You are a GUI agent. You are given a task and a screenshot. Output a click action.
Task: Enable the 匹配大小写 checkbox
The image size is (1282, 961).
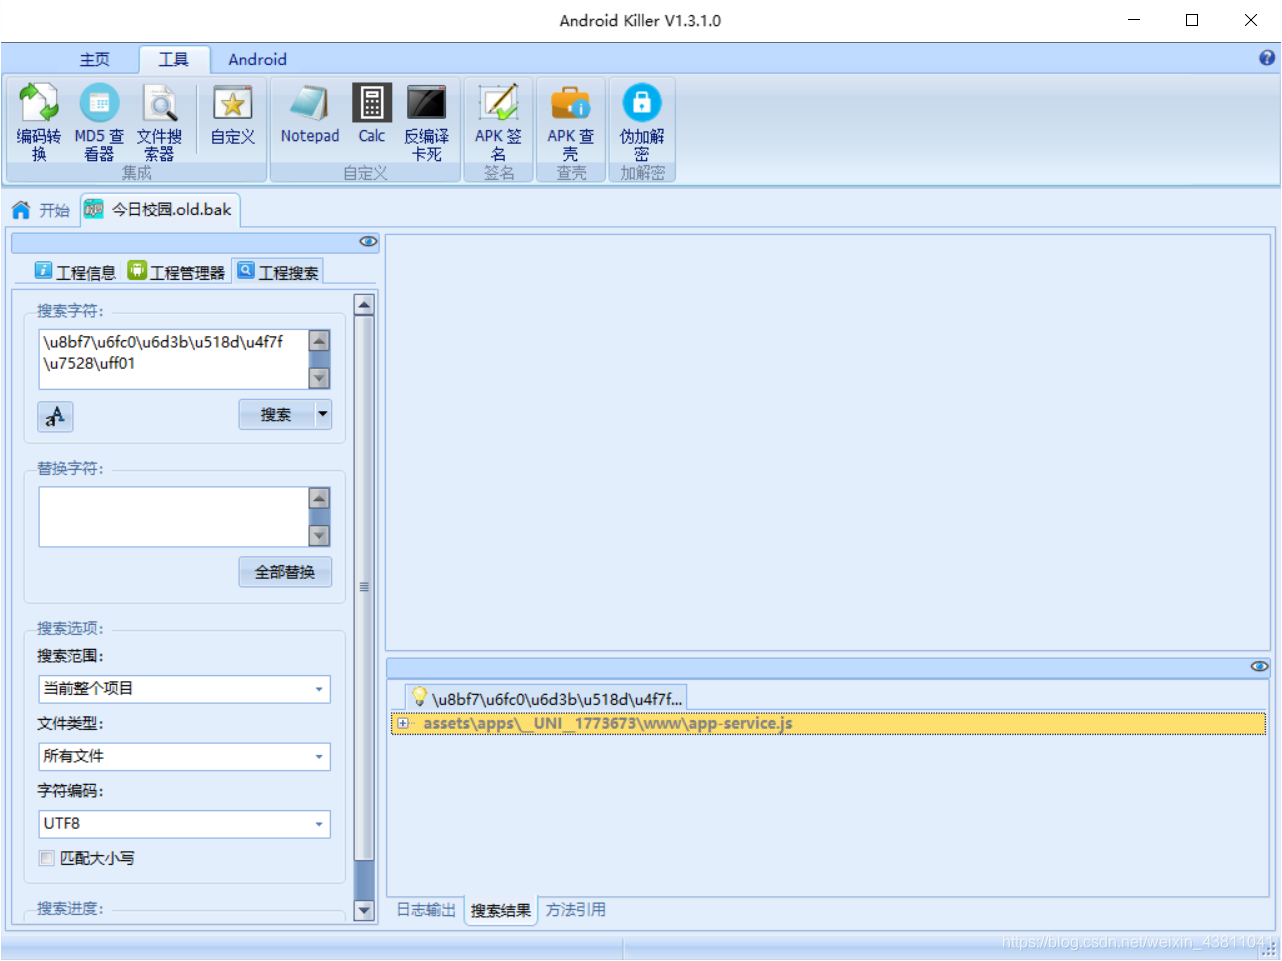coord(46,858)
